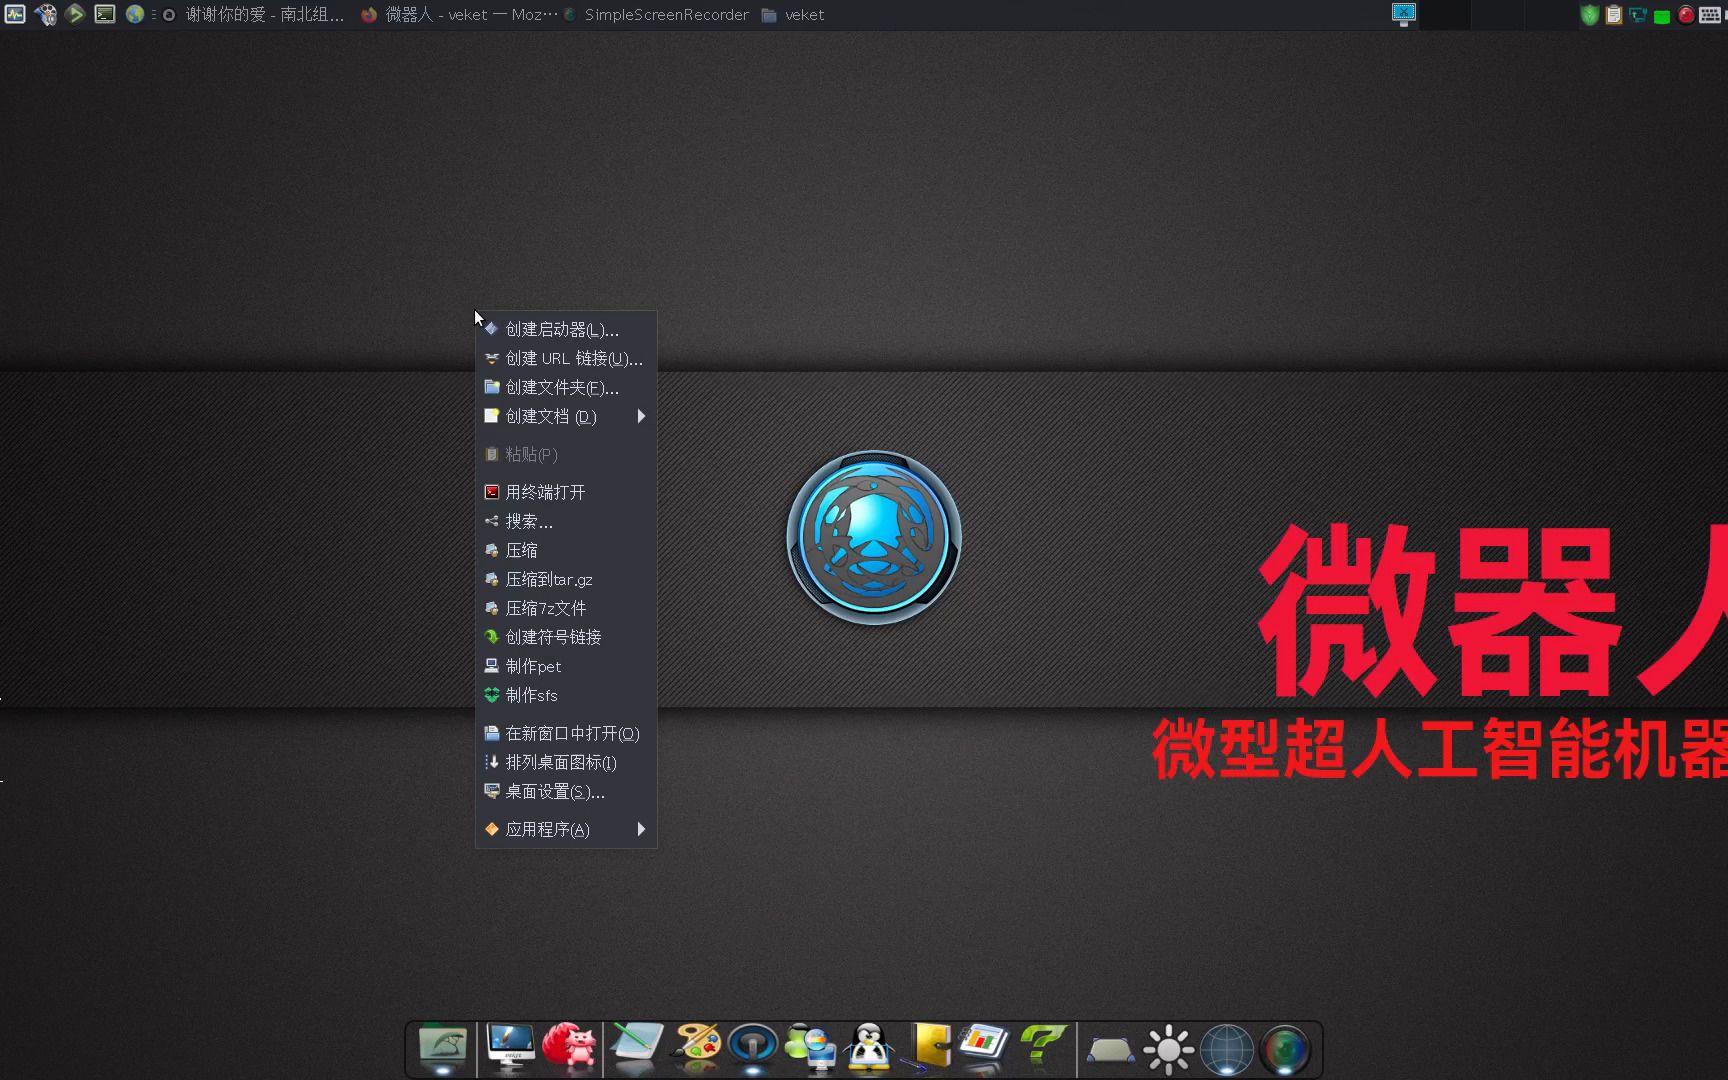Open the green shield firewall tray icon
This screenshot has height=1080, width=1728.
click(1589, 15)
